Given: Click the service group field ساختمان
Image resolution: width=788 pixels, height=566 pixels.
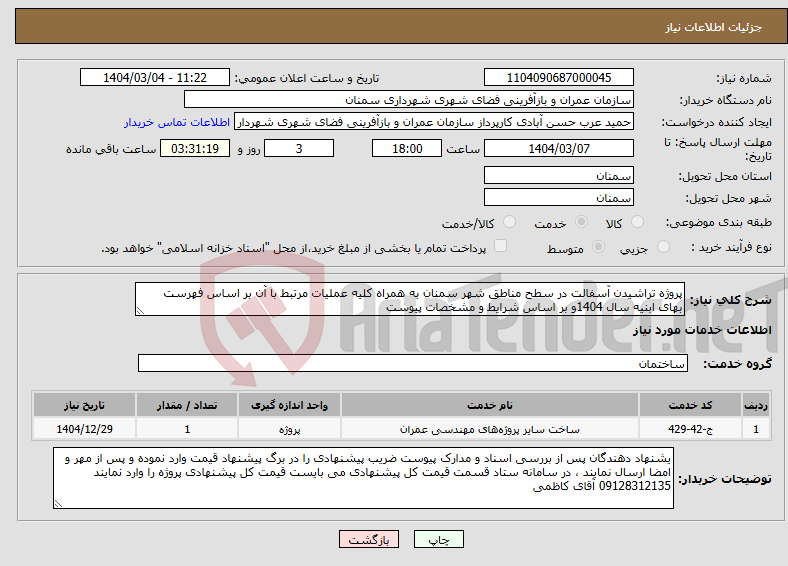Looking at the screenshot, I should click(x=413, y=363).
